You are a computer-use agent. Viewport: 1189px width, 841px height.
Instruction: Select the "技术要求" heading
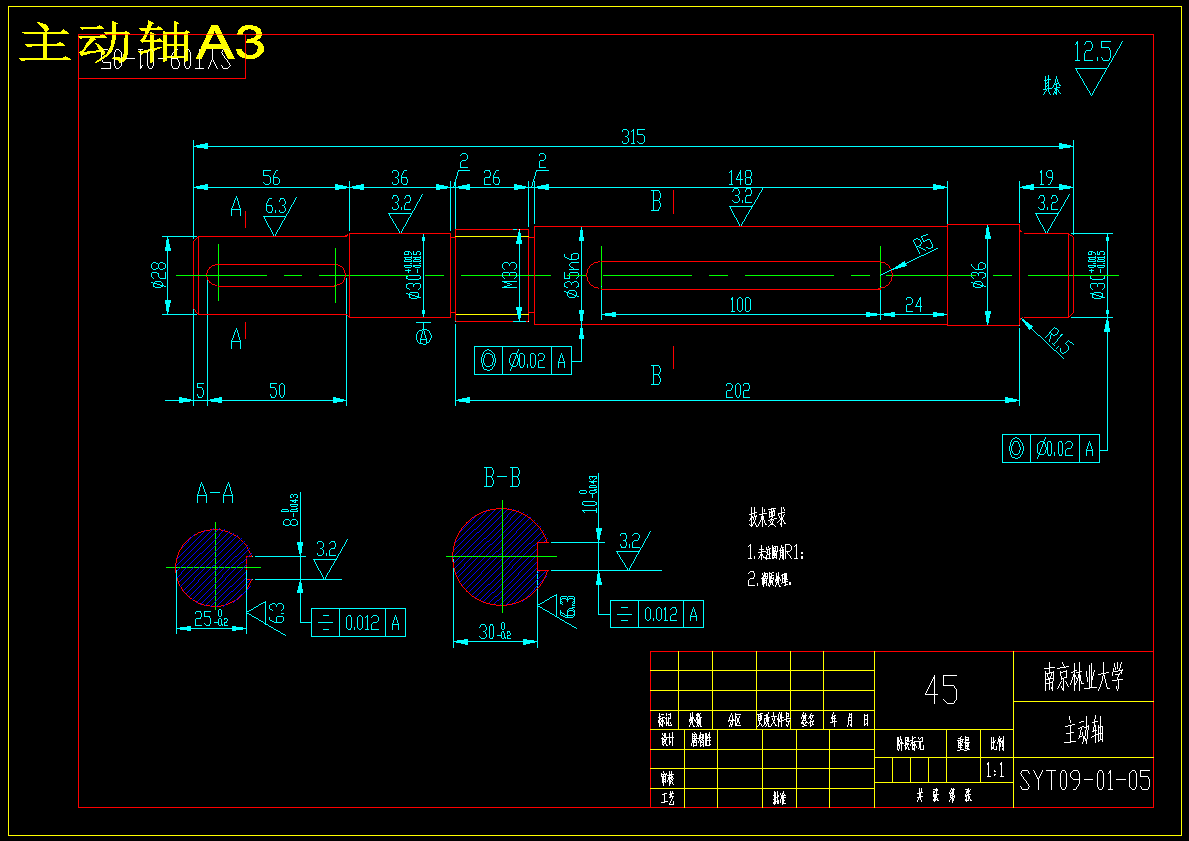[x=767, y=518]
